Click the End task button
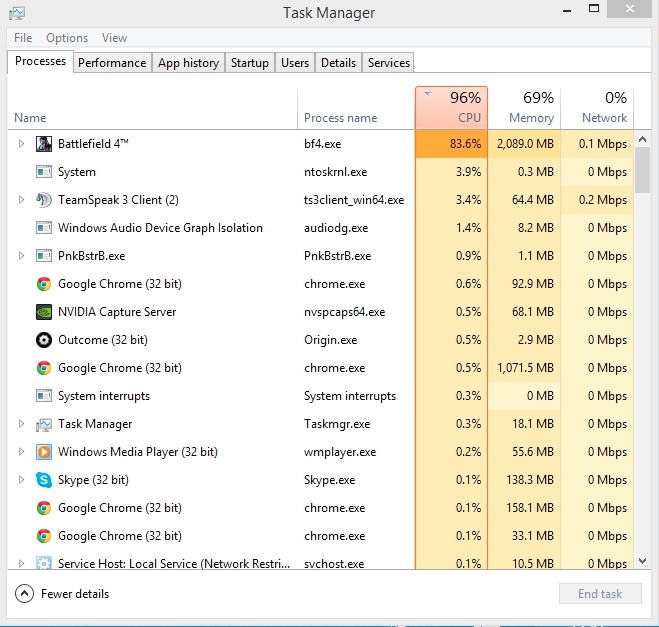 click(x=600, y=594)
